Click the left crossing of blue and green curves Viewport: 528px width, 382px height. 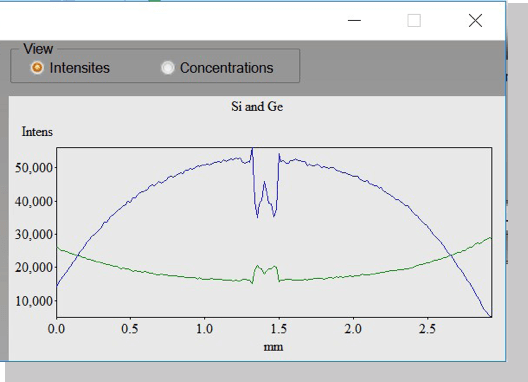click(78, 255)
